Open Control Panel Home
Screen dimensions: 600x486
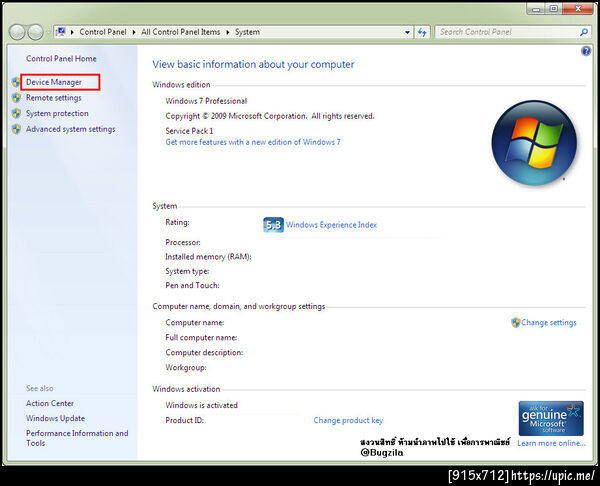[x=61, y=59]
